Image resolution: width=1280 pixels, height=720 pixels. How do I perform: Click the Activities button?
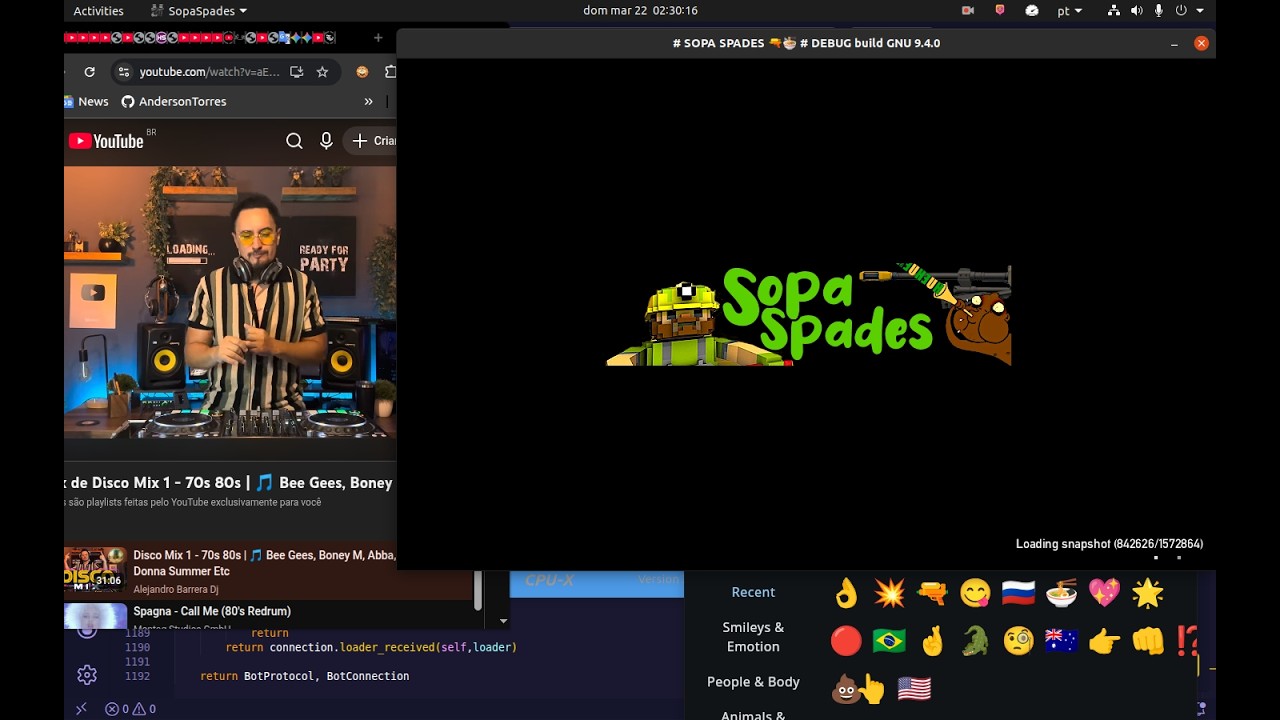[98, 11]
